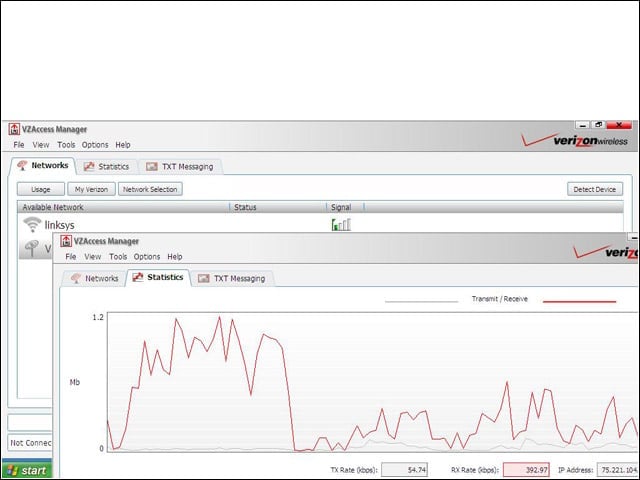Open the Windows start button

click(27, 470)
